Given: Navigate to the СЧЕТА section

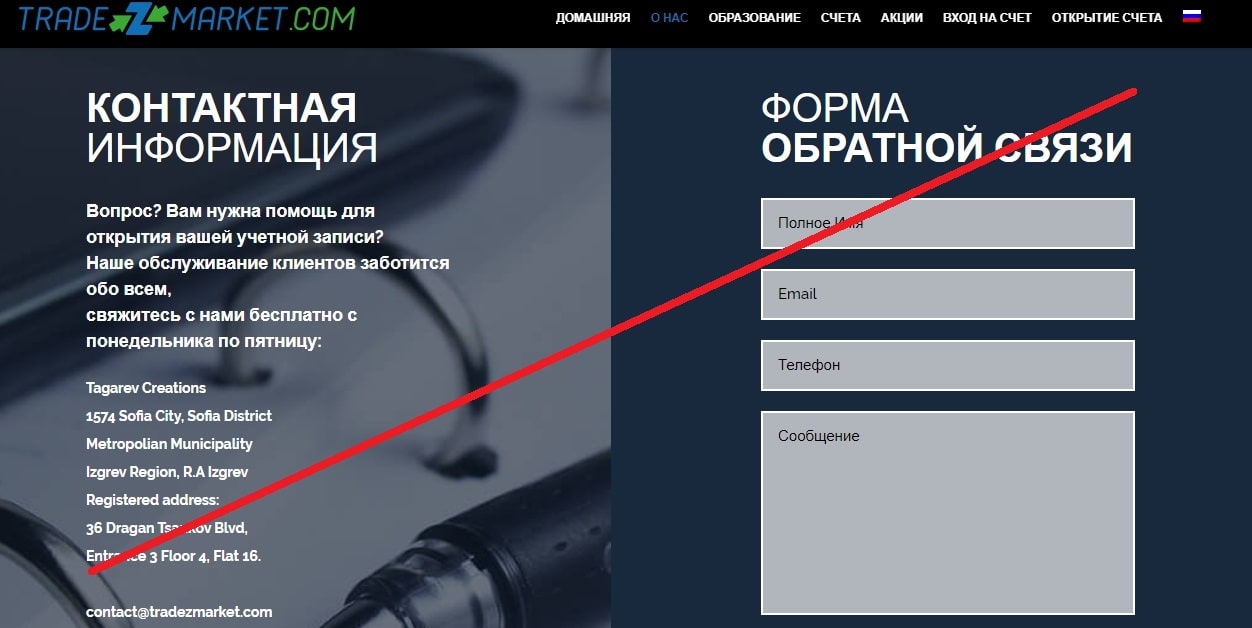Looking at the screenshot, I should (x=840, y=18).
